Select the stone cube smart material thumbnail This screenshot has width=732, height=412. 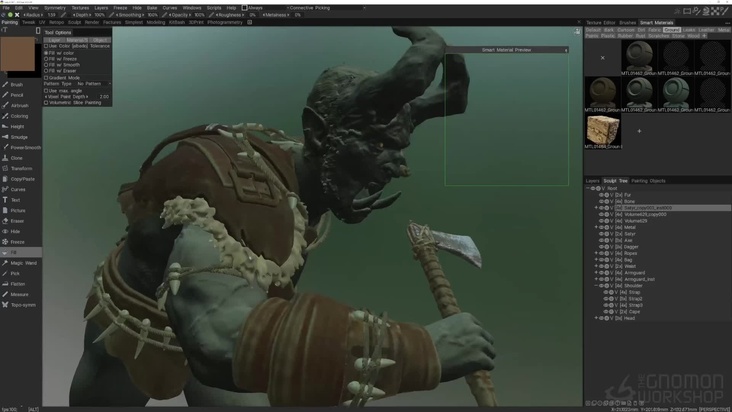[603, 131]
